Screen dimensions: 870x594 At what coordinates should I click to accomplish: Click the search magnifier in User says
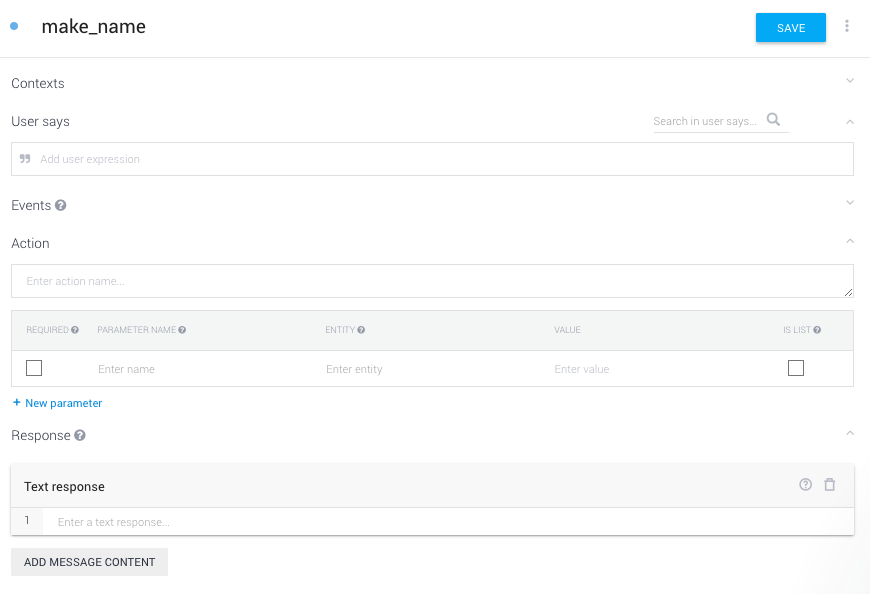tap(773, 120)
